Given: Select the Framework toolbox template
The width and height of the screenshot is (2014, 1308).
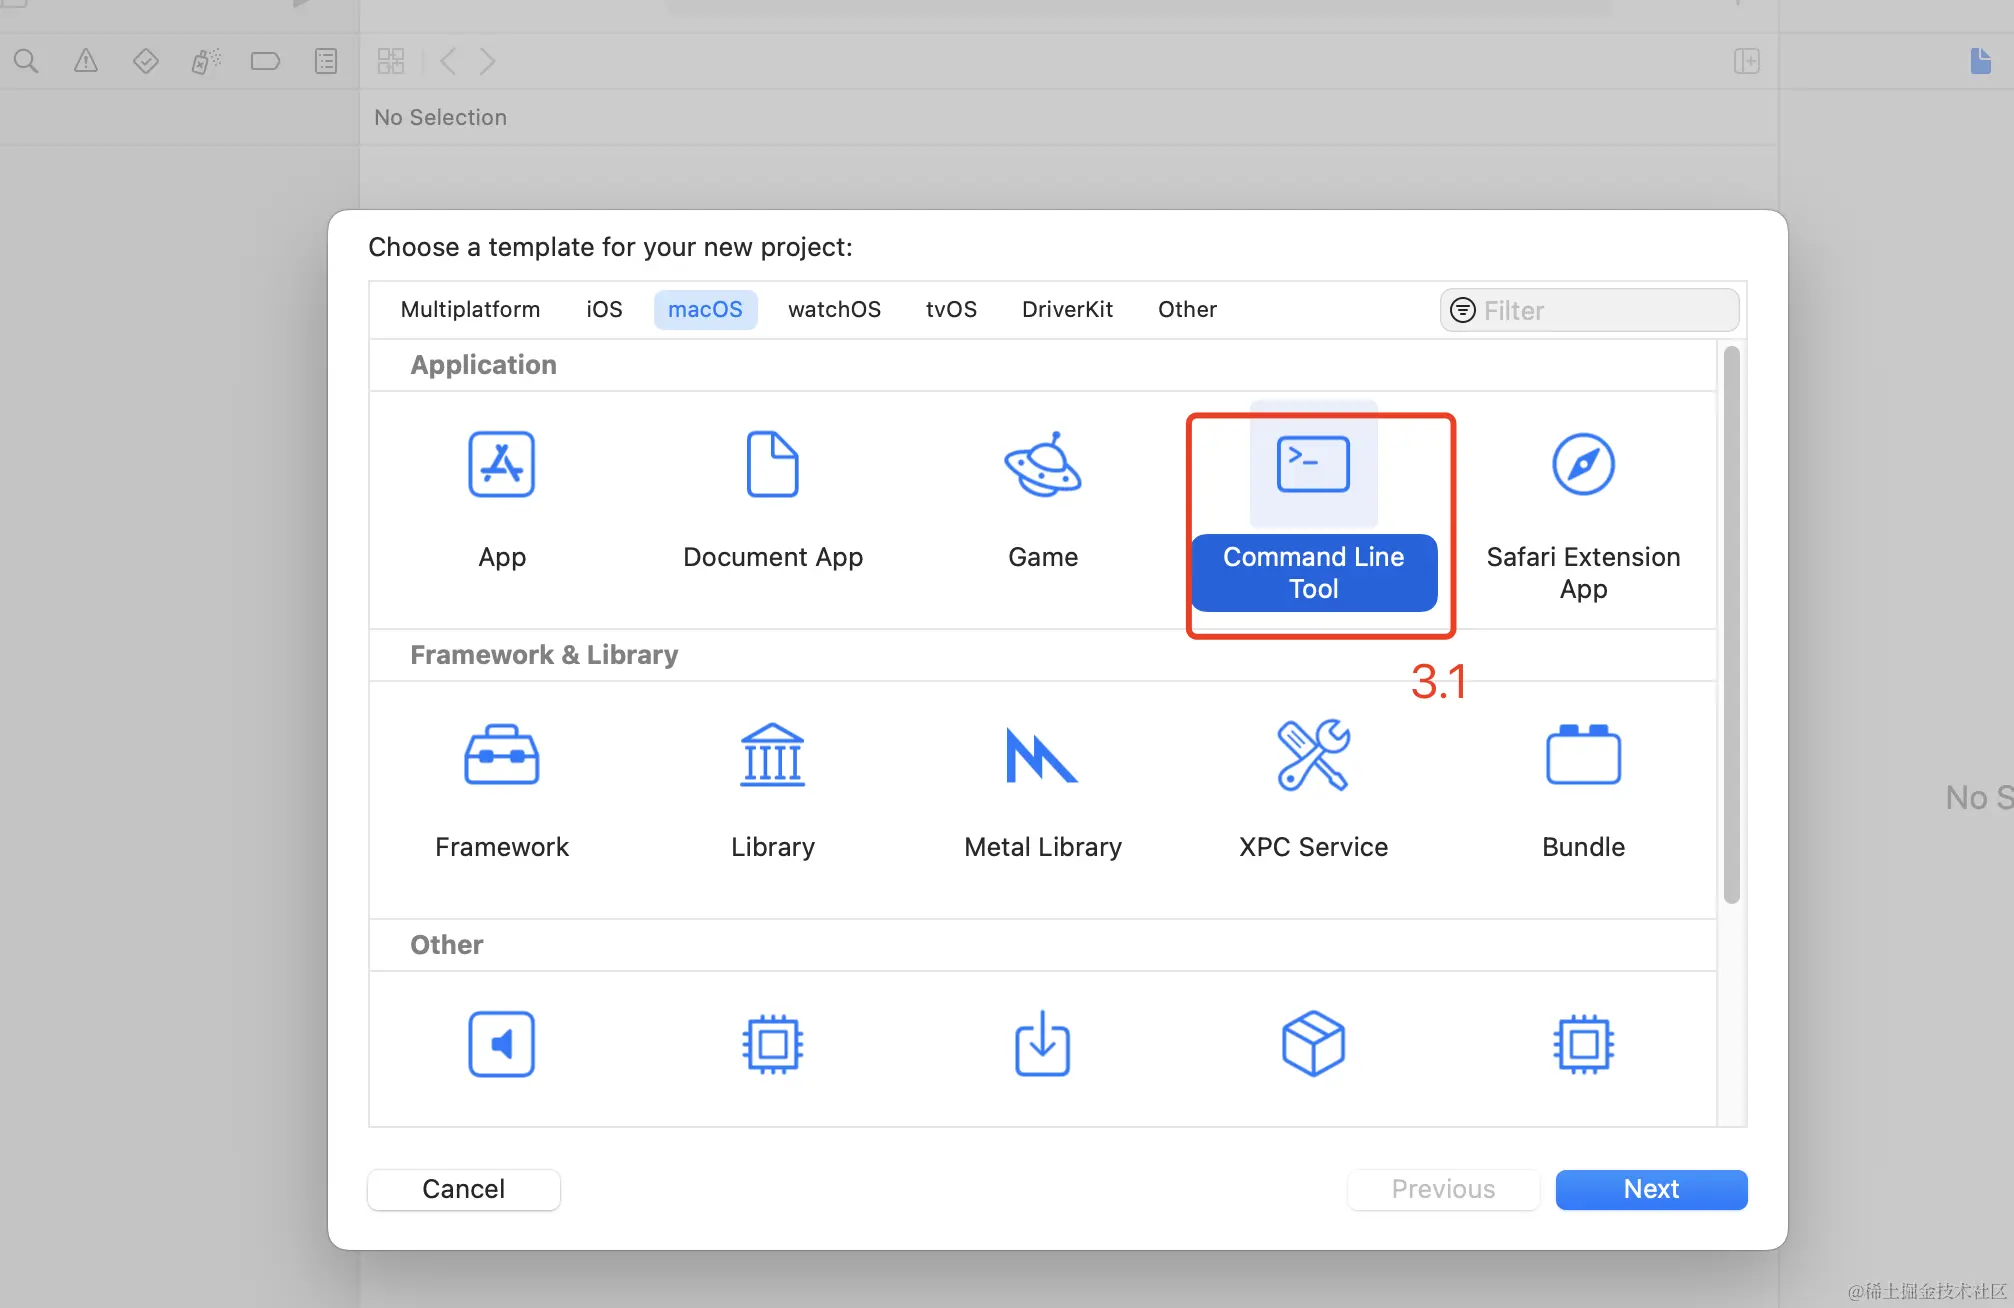Looking at the screenshot, I should click(501, 756).
